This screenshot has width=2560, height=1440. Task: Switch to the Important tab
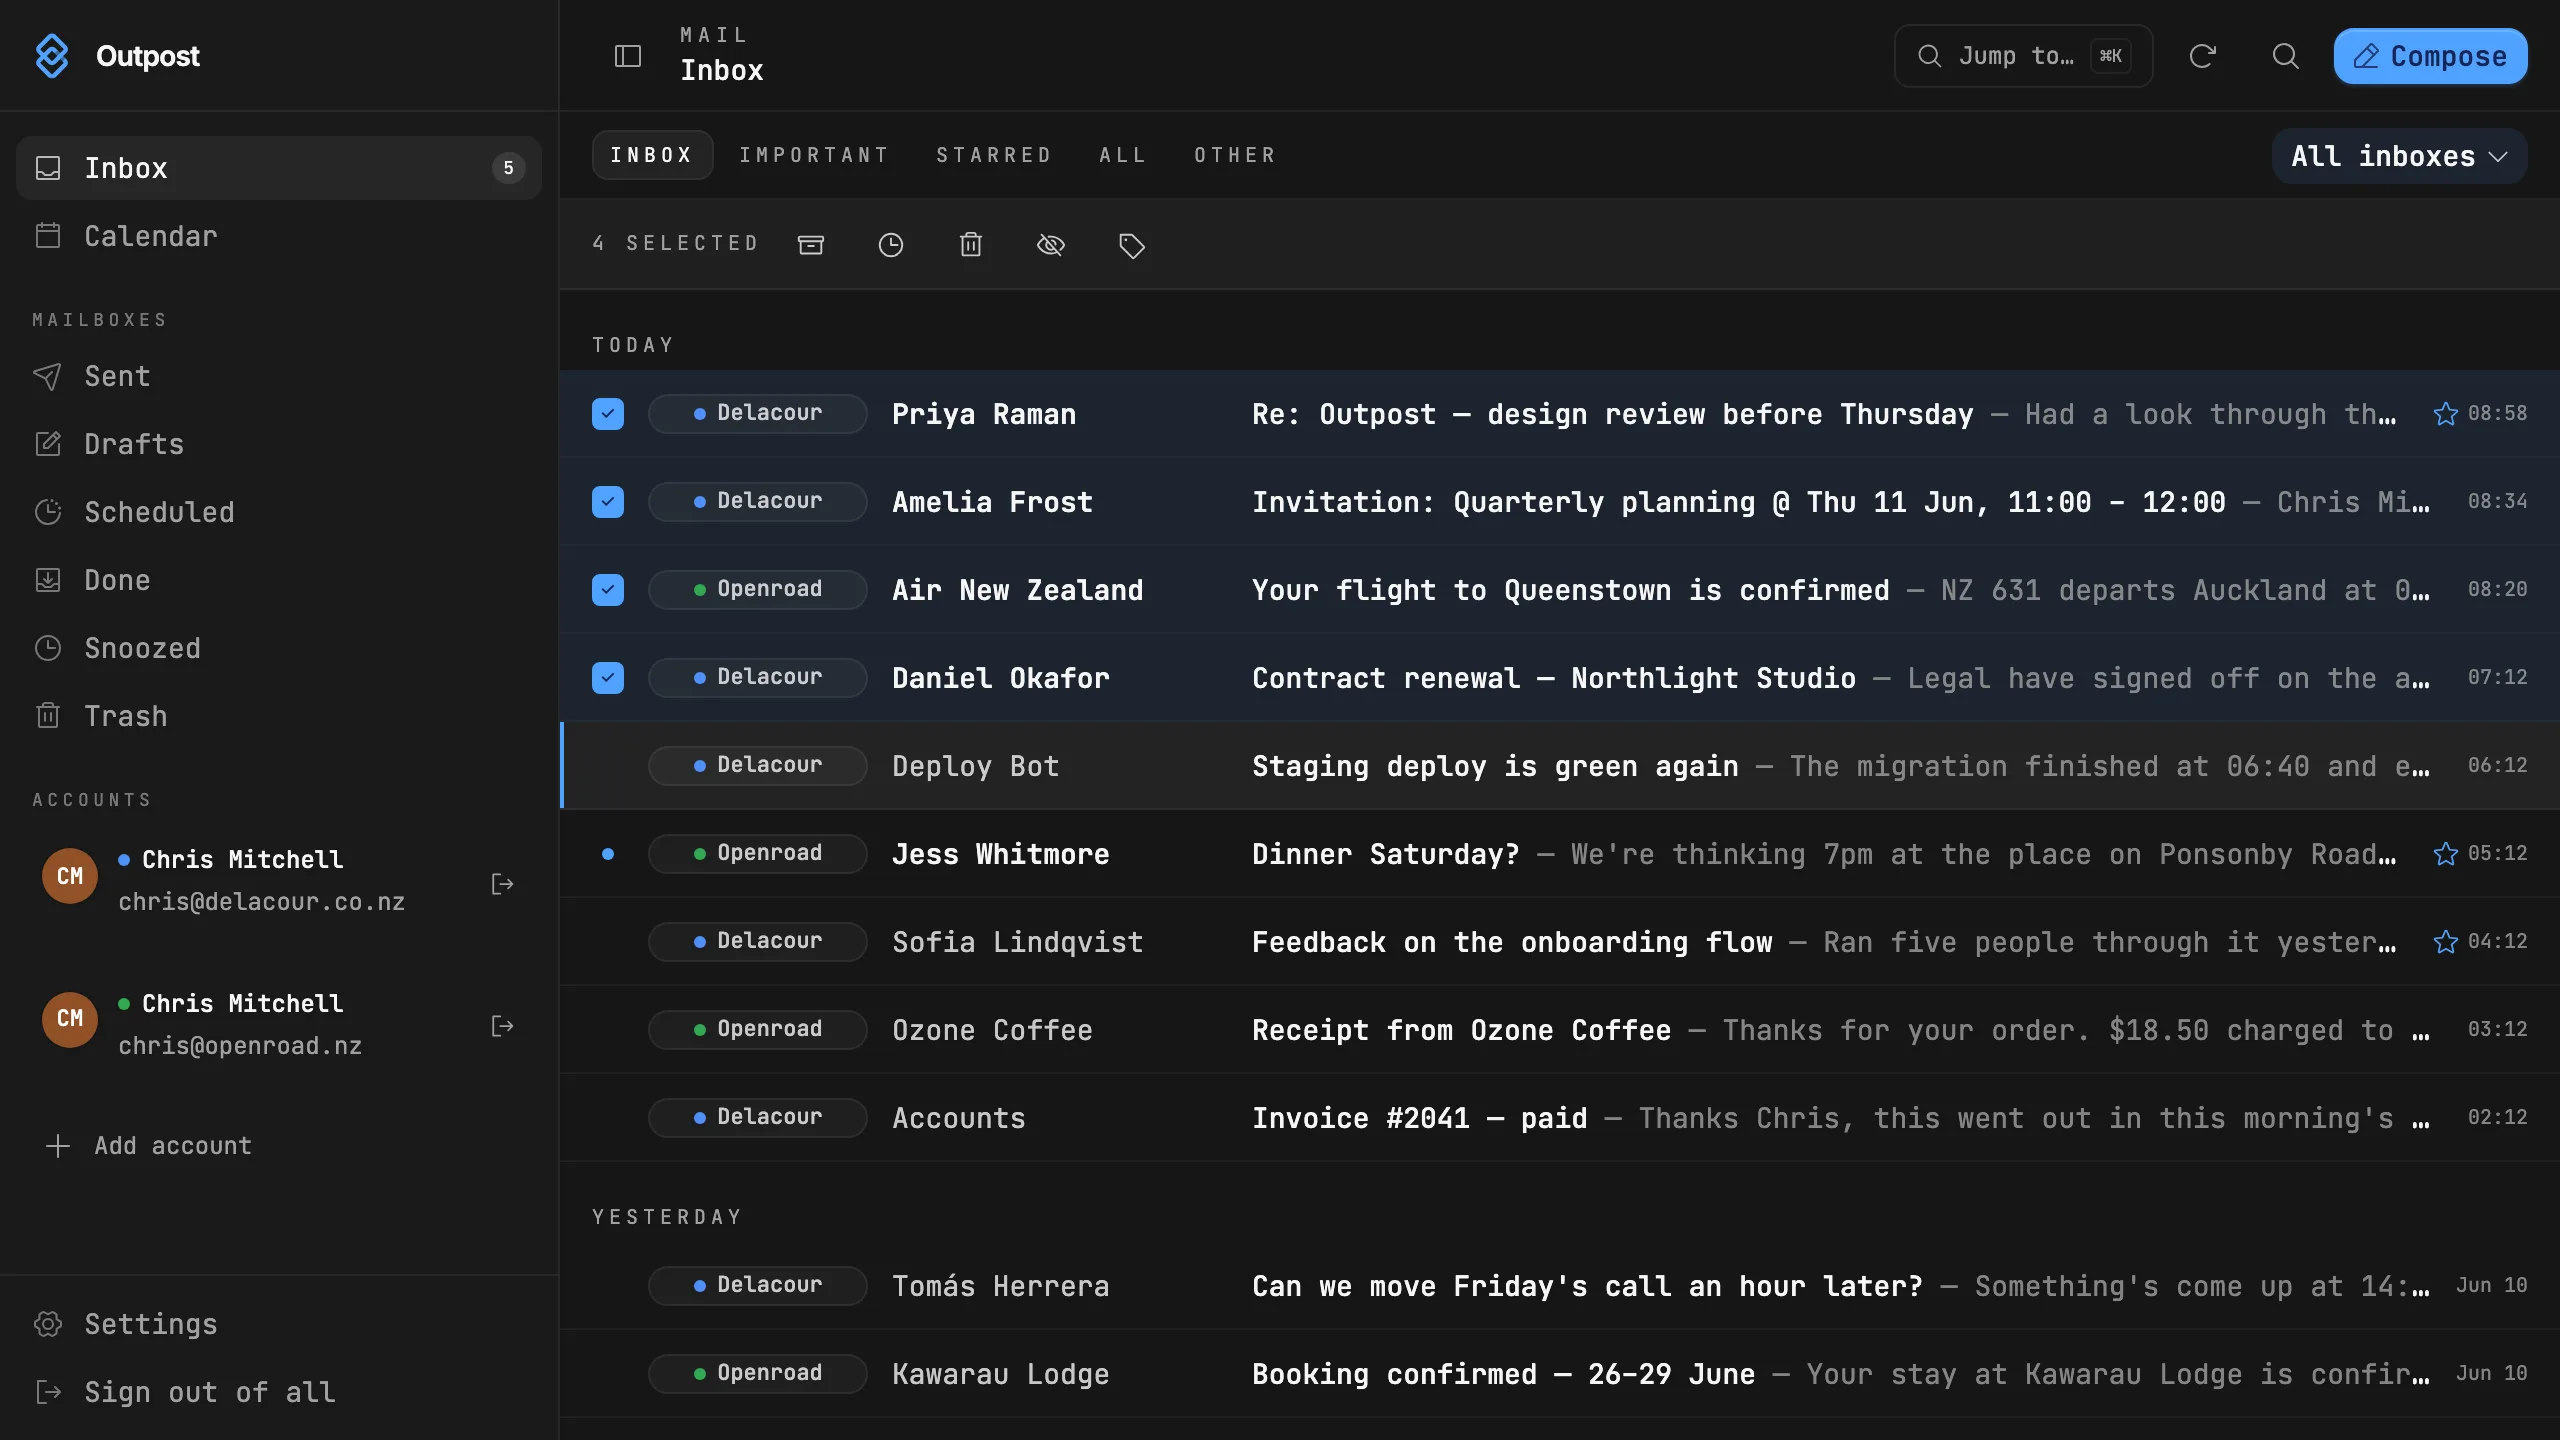click(814, 155)
